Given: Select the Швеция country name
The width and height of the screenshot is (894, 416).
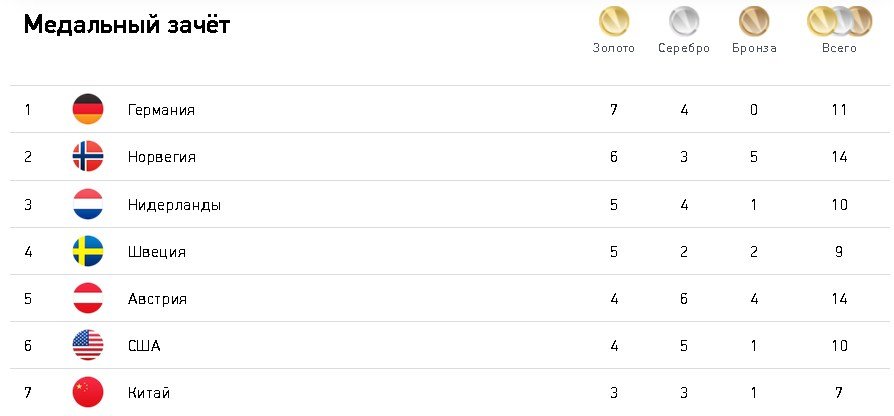Looking at the screenshot, I should pos(157,252).
